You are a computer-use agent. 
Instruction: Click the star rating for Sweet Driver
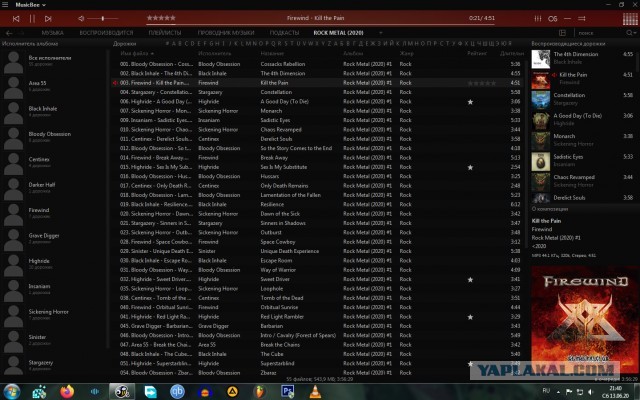click(x=470, y=280)
